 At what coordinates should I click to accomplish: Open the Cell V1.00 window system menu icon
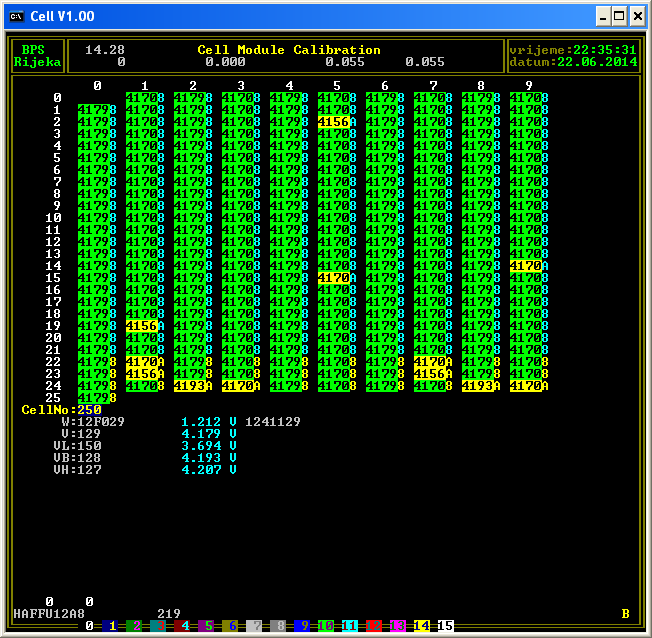pos(17,16)
